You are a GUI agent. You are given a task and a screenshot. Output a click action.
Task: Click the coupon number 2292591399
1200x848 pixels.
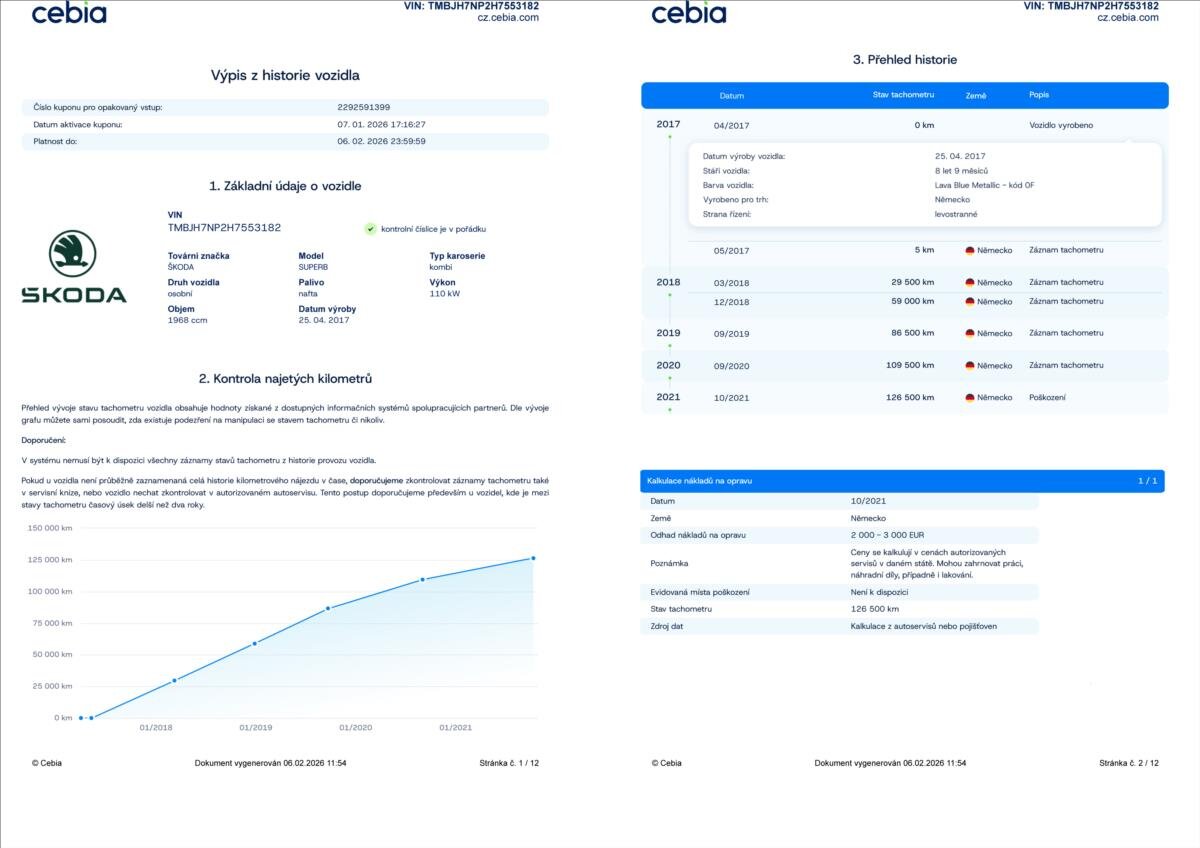(364, 107)
